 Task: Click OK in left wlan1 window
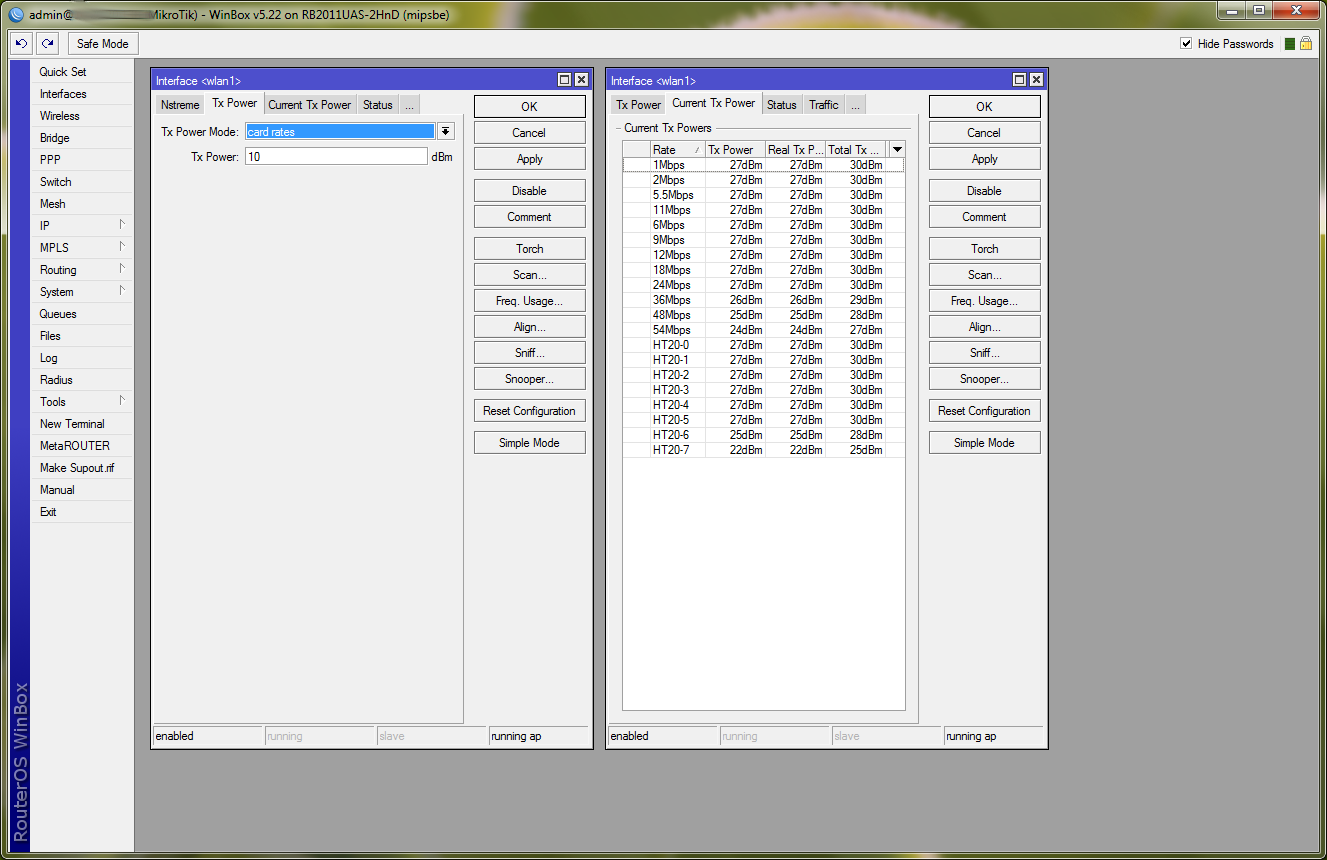[x=530, y=107]
